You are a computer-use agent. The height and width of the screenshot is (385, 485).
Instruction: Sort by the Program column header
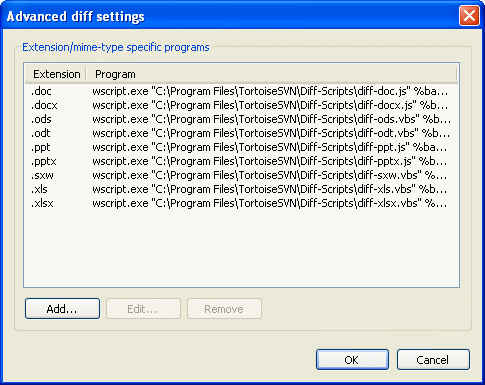tap(272, 74)
